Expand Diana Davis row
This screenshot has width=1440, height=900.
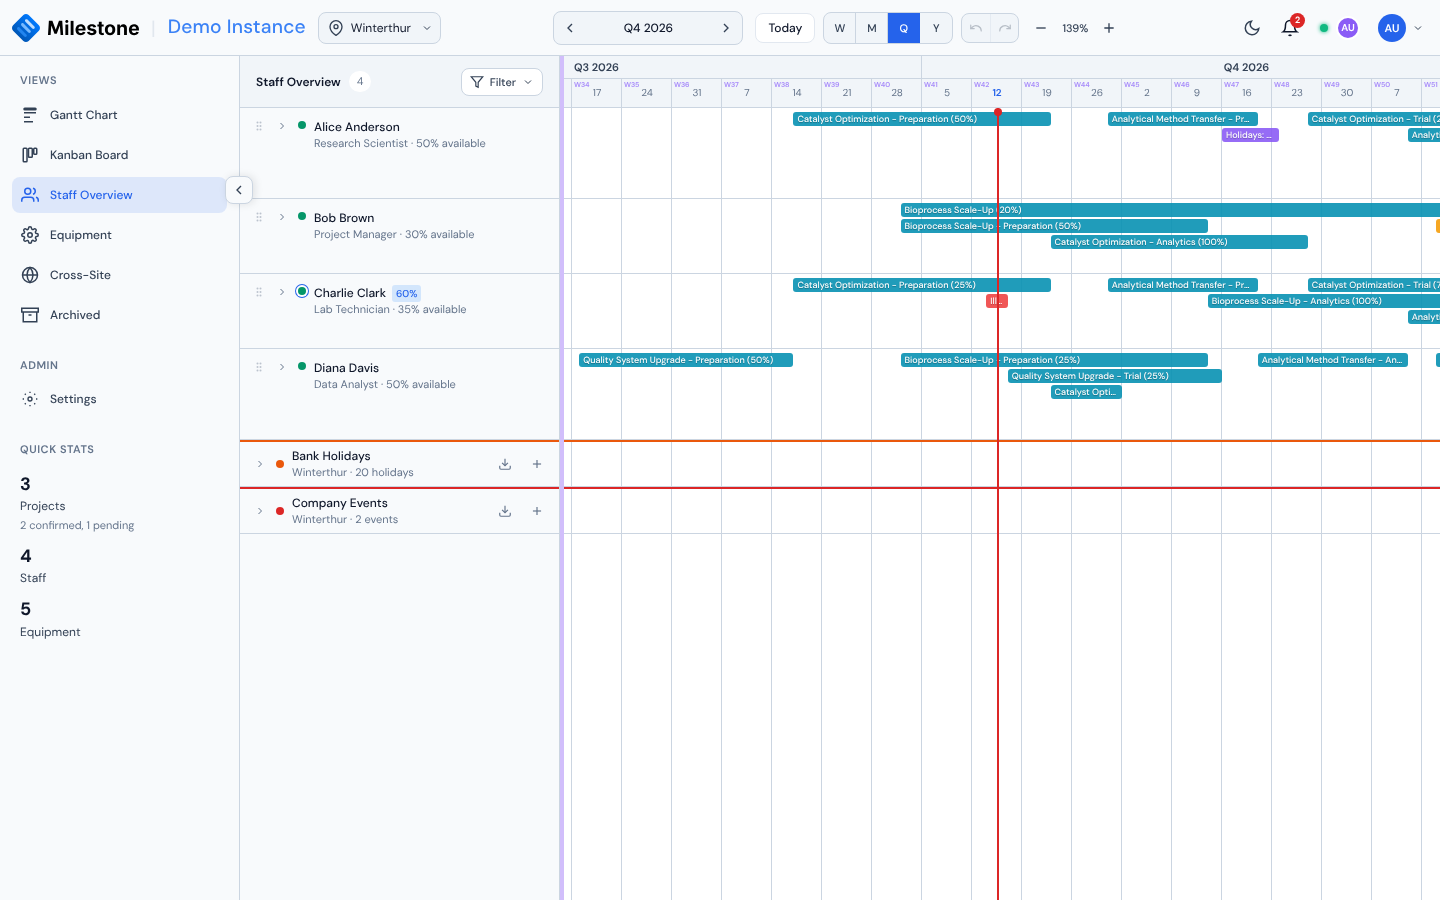[282, 367]
